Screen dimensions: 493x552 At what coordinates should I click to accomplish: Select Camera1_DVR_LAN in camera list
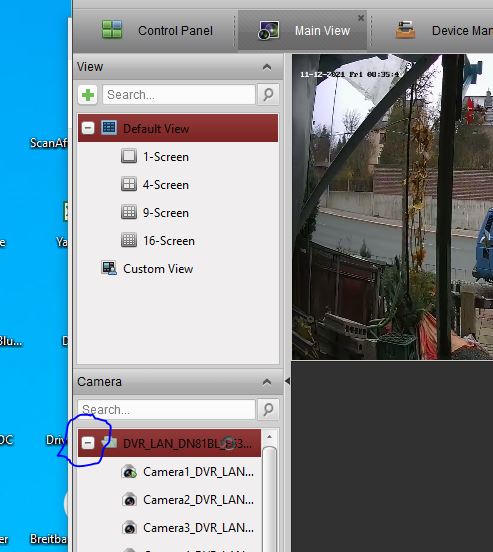(198, 472)
